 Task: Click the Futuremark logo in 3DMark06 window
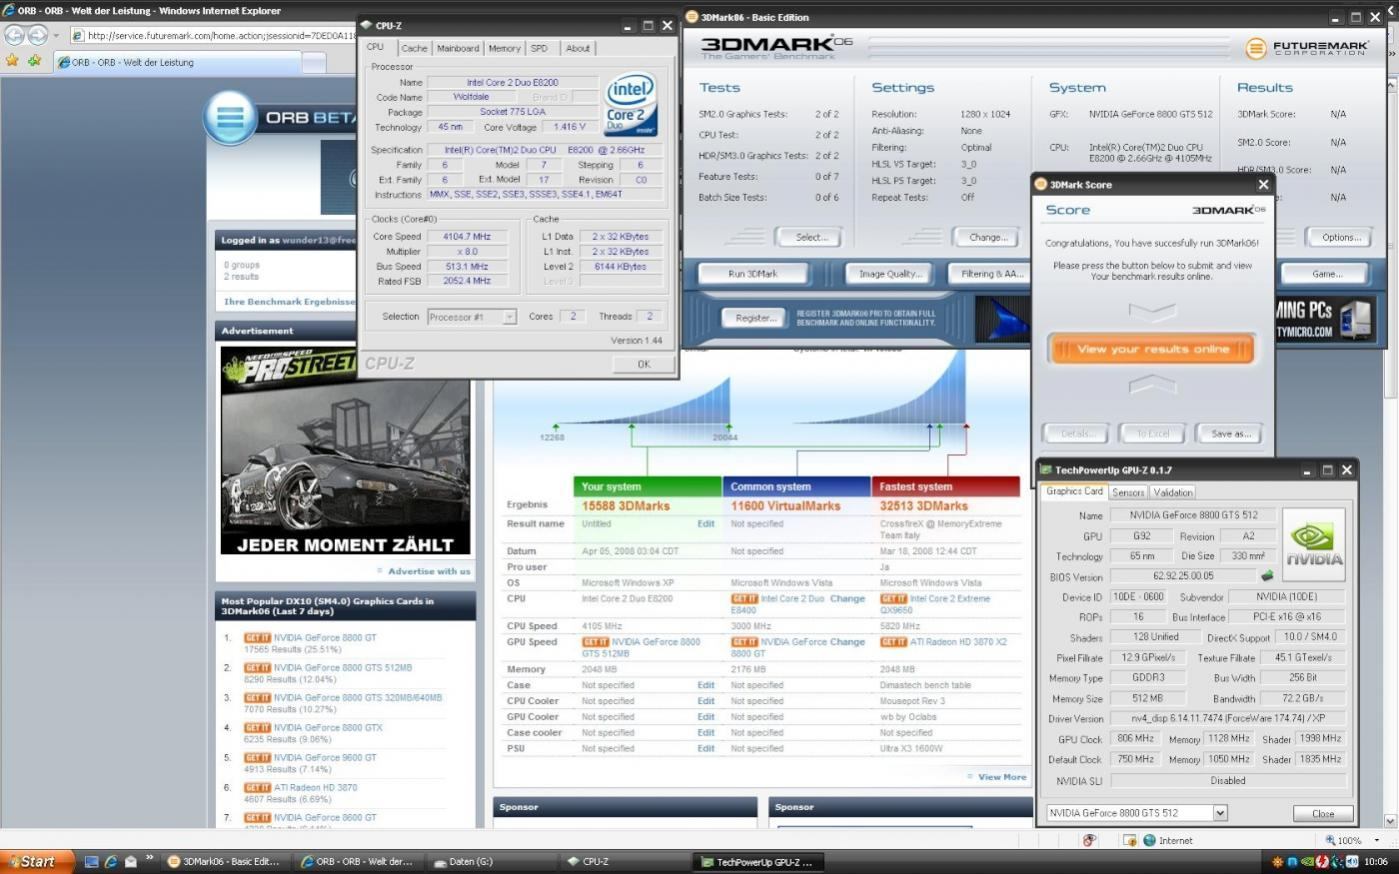(1305, 48)
